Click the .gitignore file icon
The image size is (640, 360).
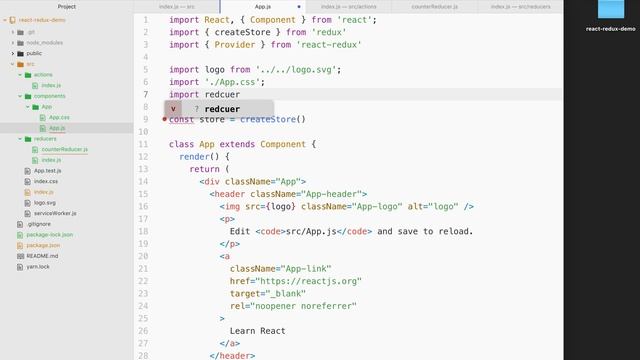click(20, 224)
